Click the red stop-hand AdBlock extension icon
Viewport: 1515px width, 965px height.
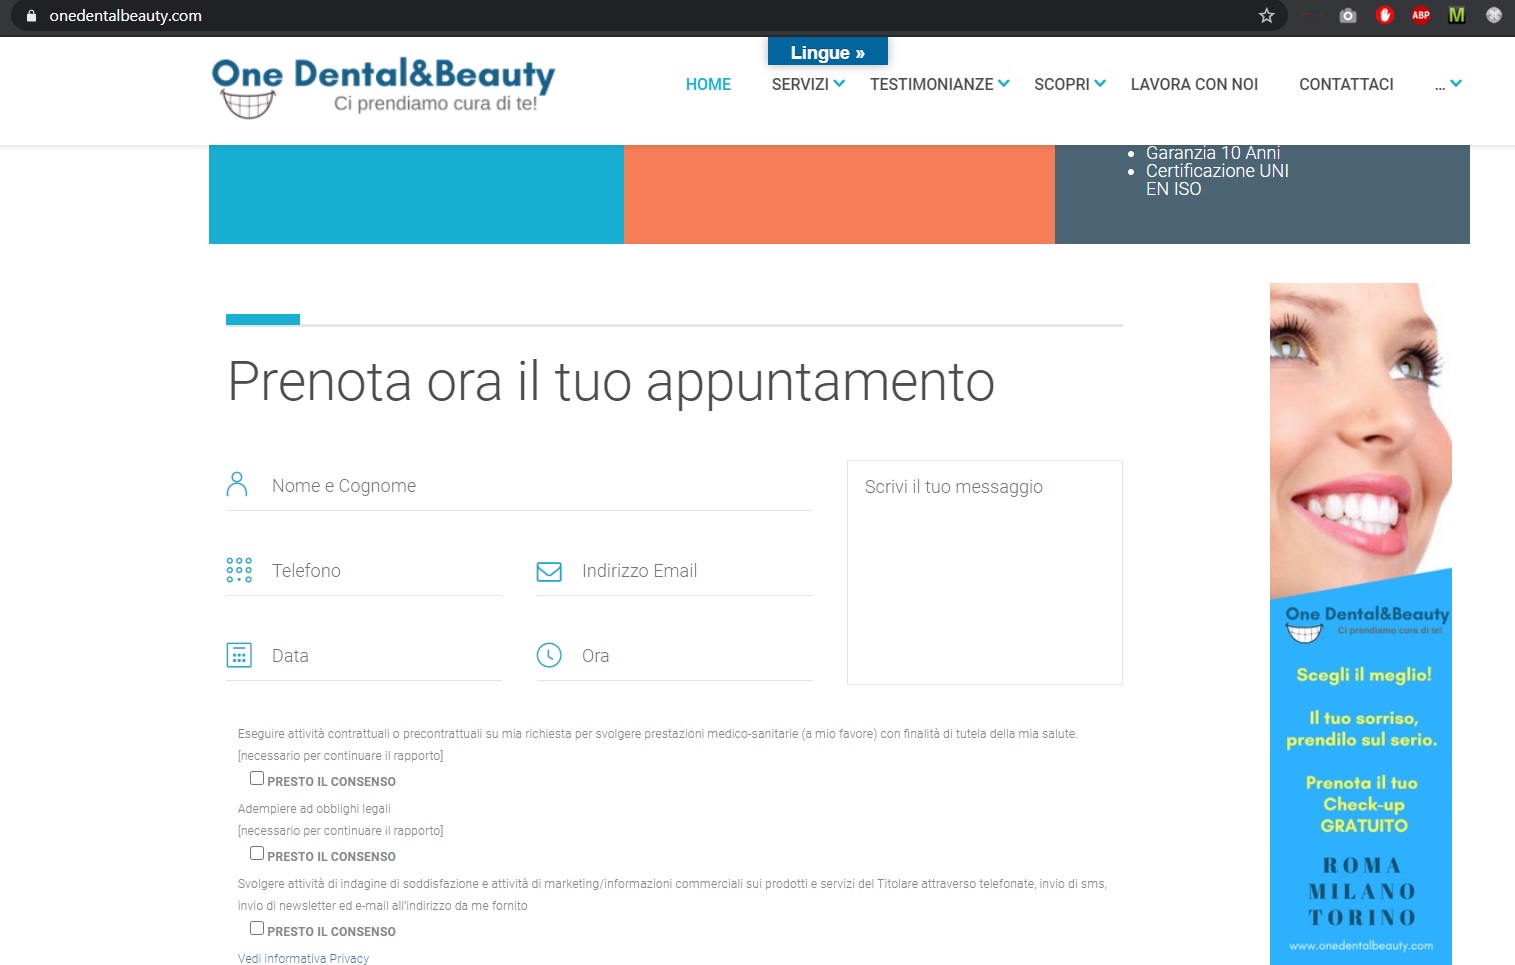pyautogui.click(x=1385, y=16)
